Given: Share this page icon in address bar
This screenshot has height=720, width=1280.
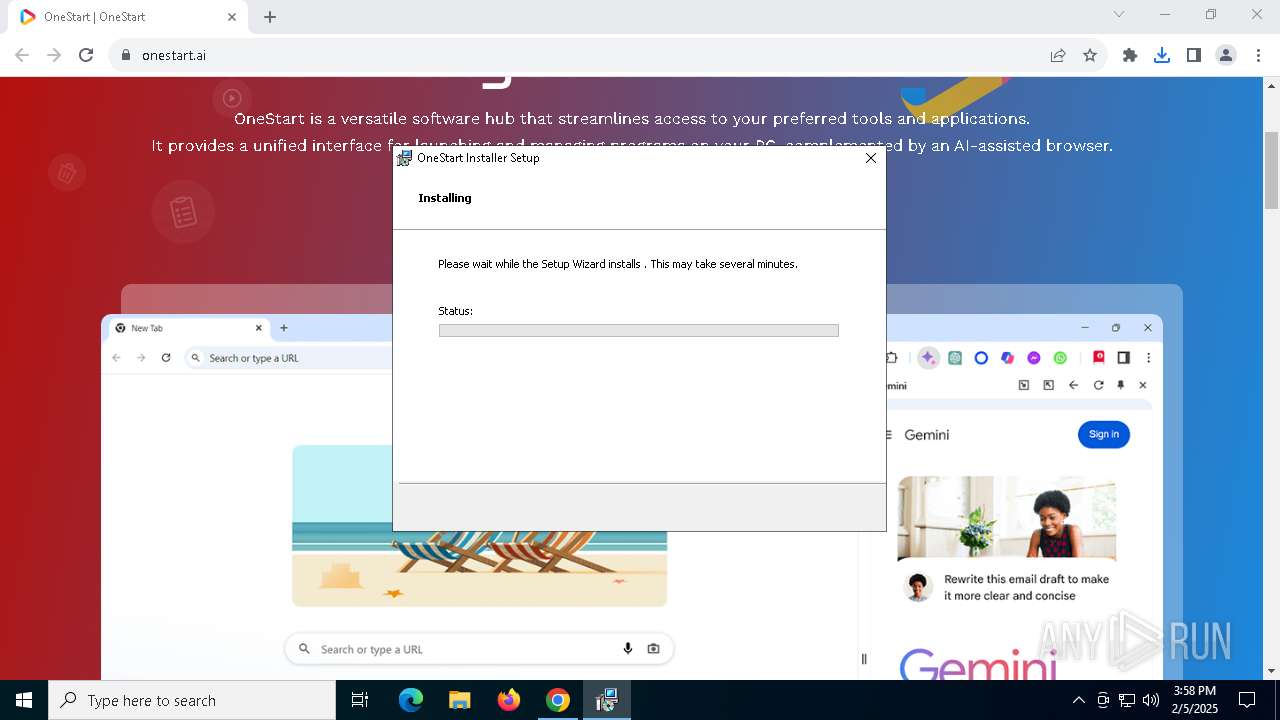Looking at the screenshot, I should (1058, 55).
